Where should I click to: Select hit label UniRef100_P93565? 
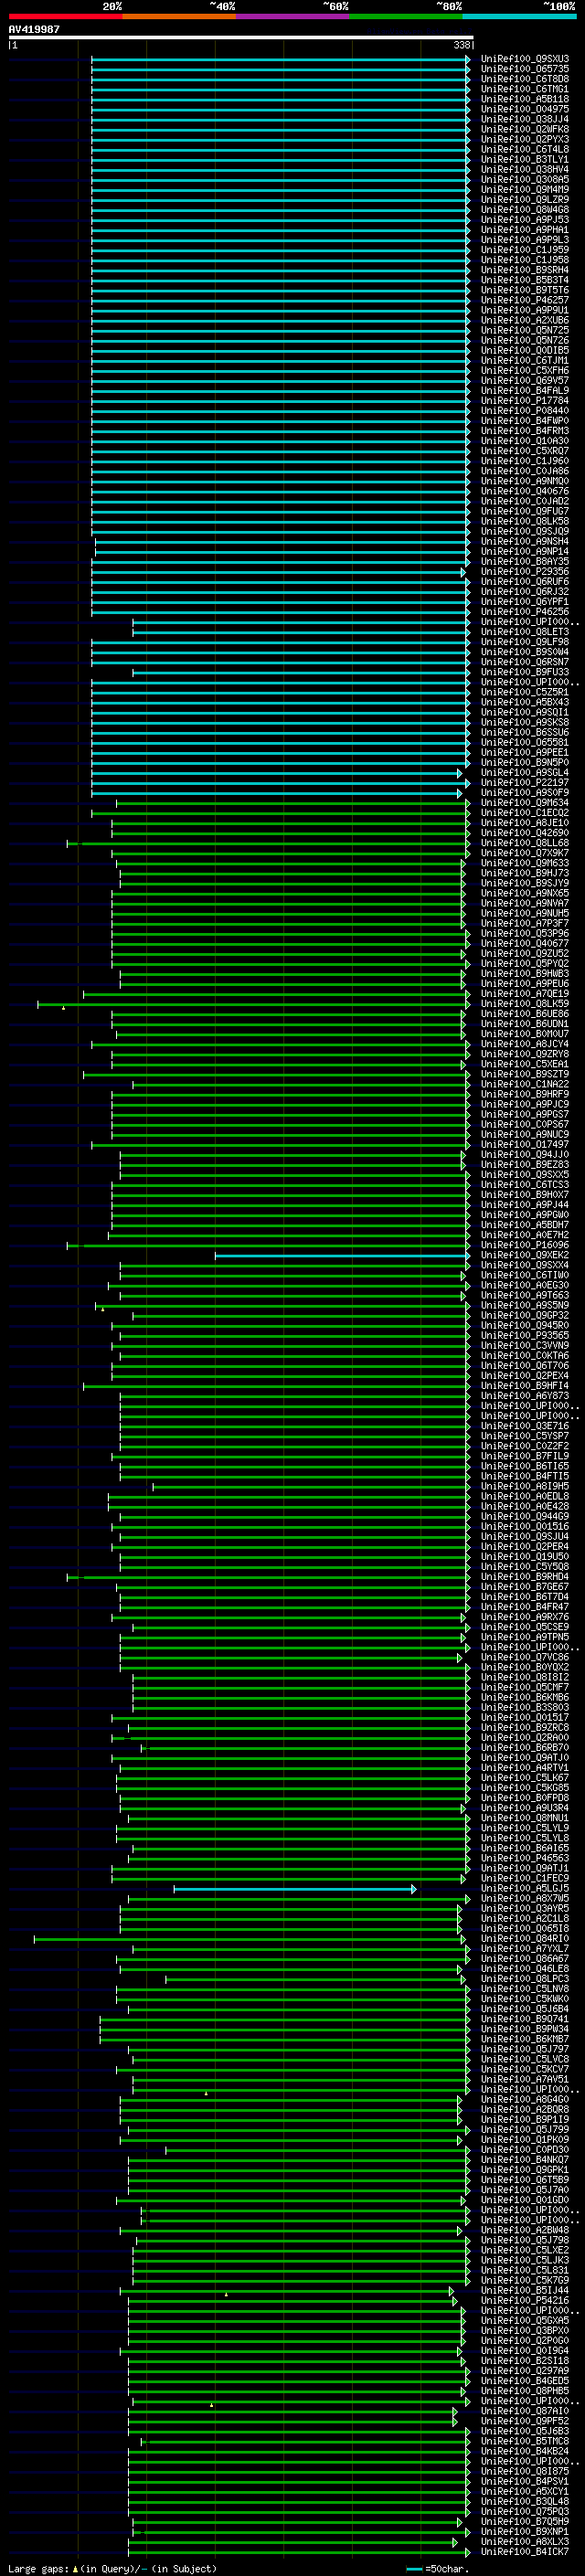click(525, 1335)
